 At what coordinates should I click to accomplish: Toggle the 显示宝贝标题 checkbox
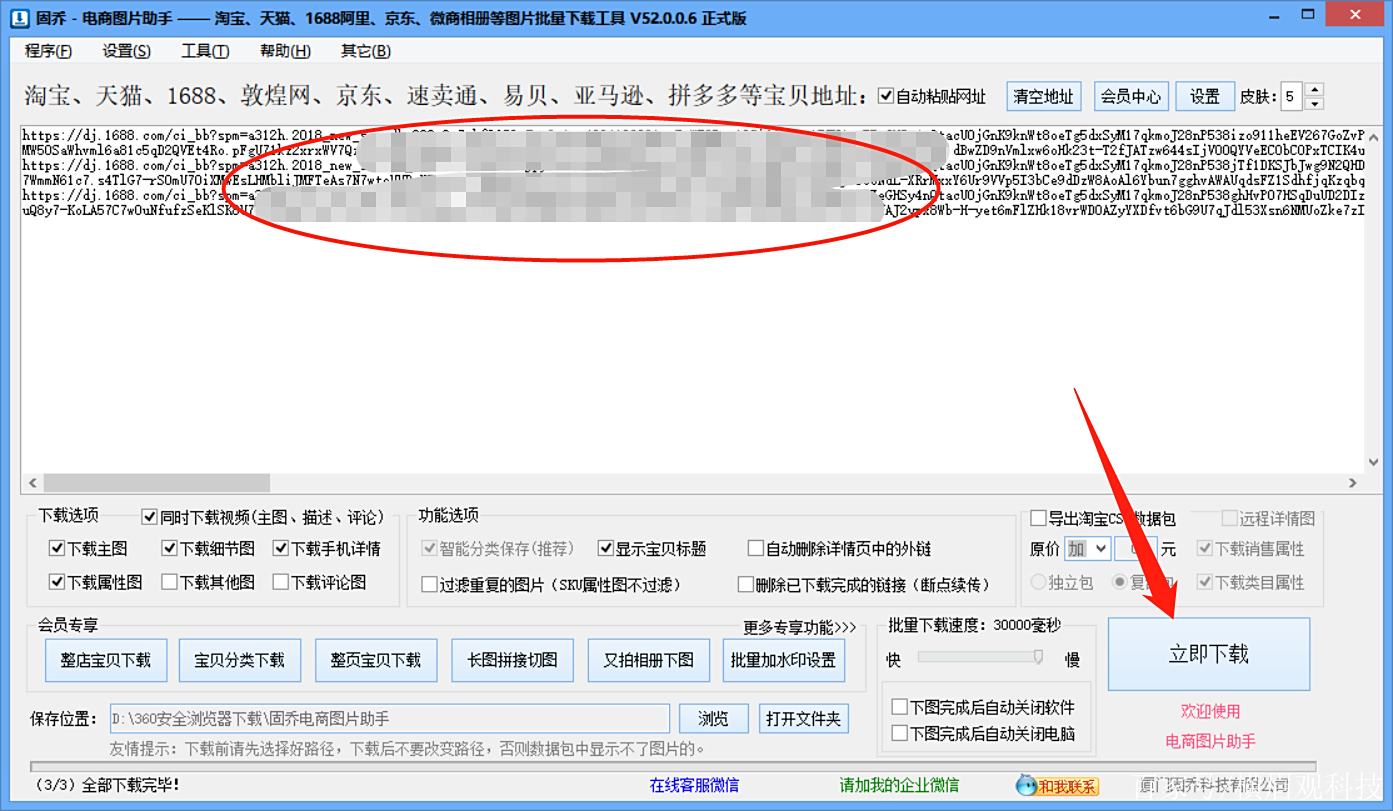[x=605, y=549]
